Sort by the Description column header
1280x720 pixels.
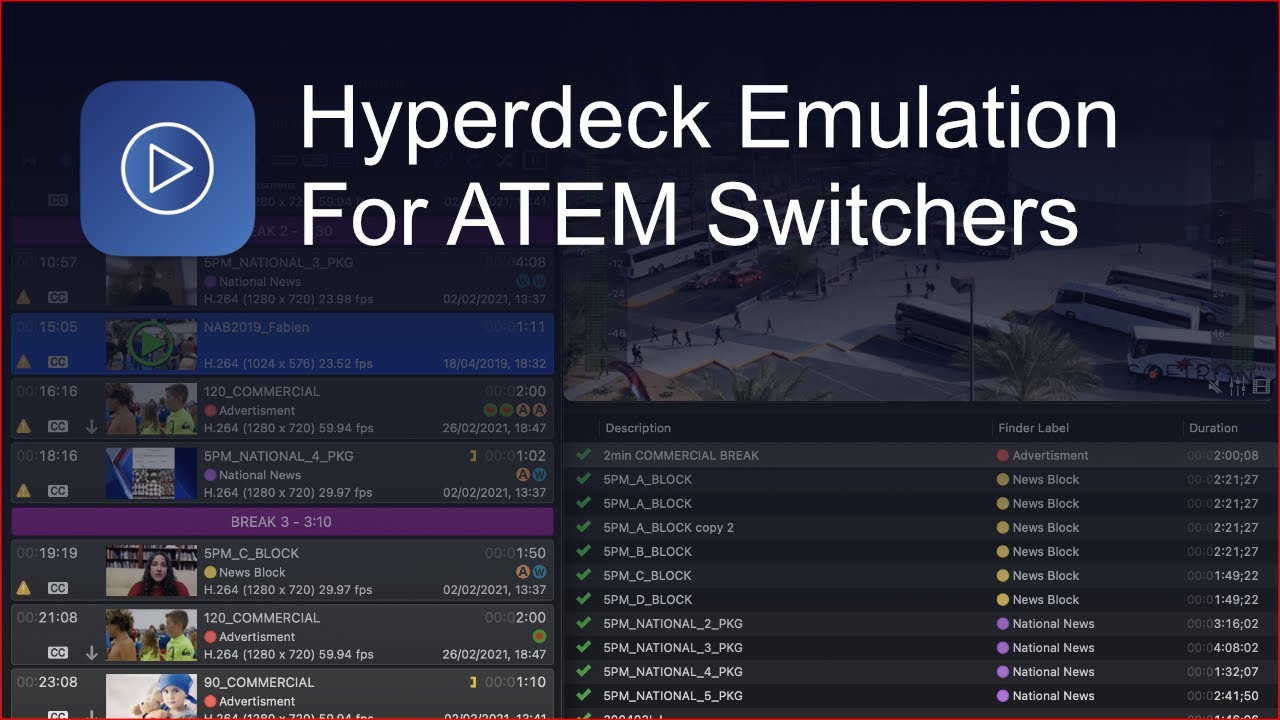[x=638, y=428]
